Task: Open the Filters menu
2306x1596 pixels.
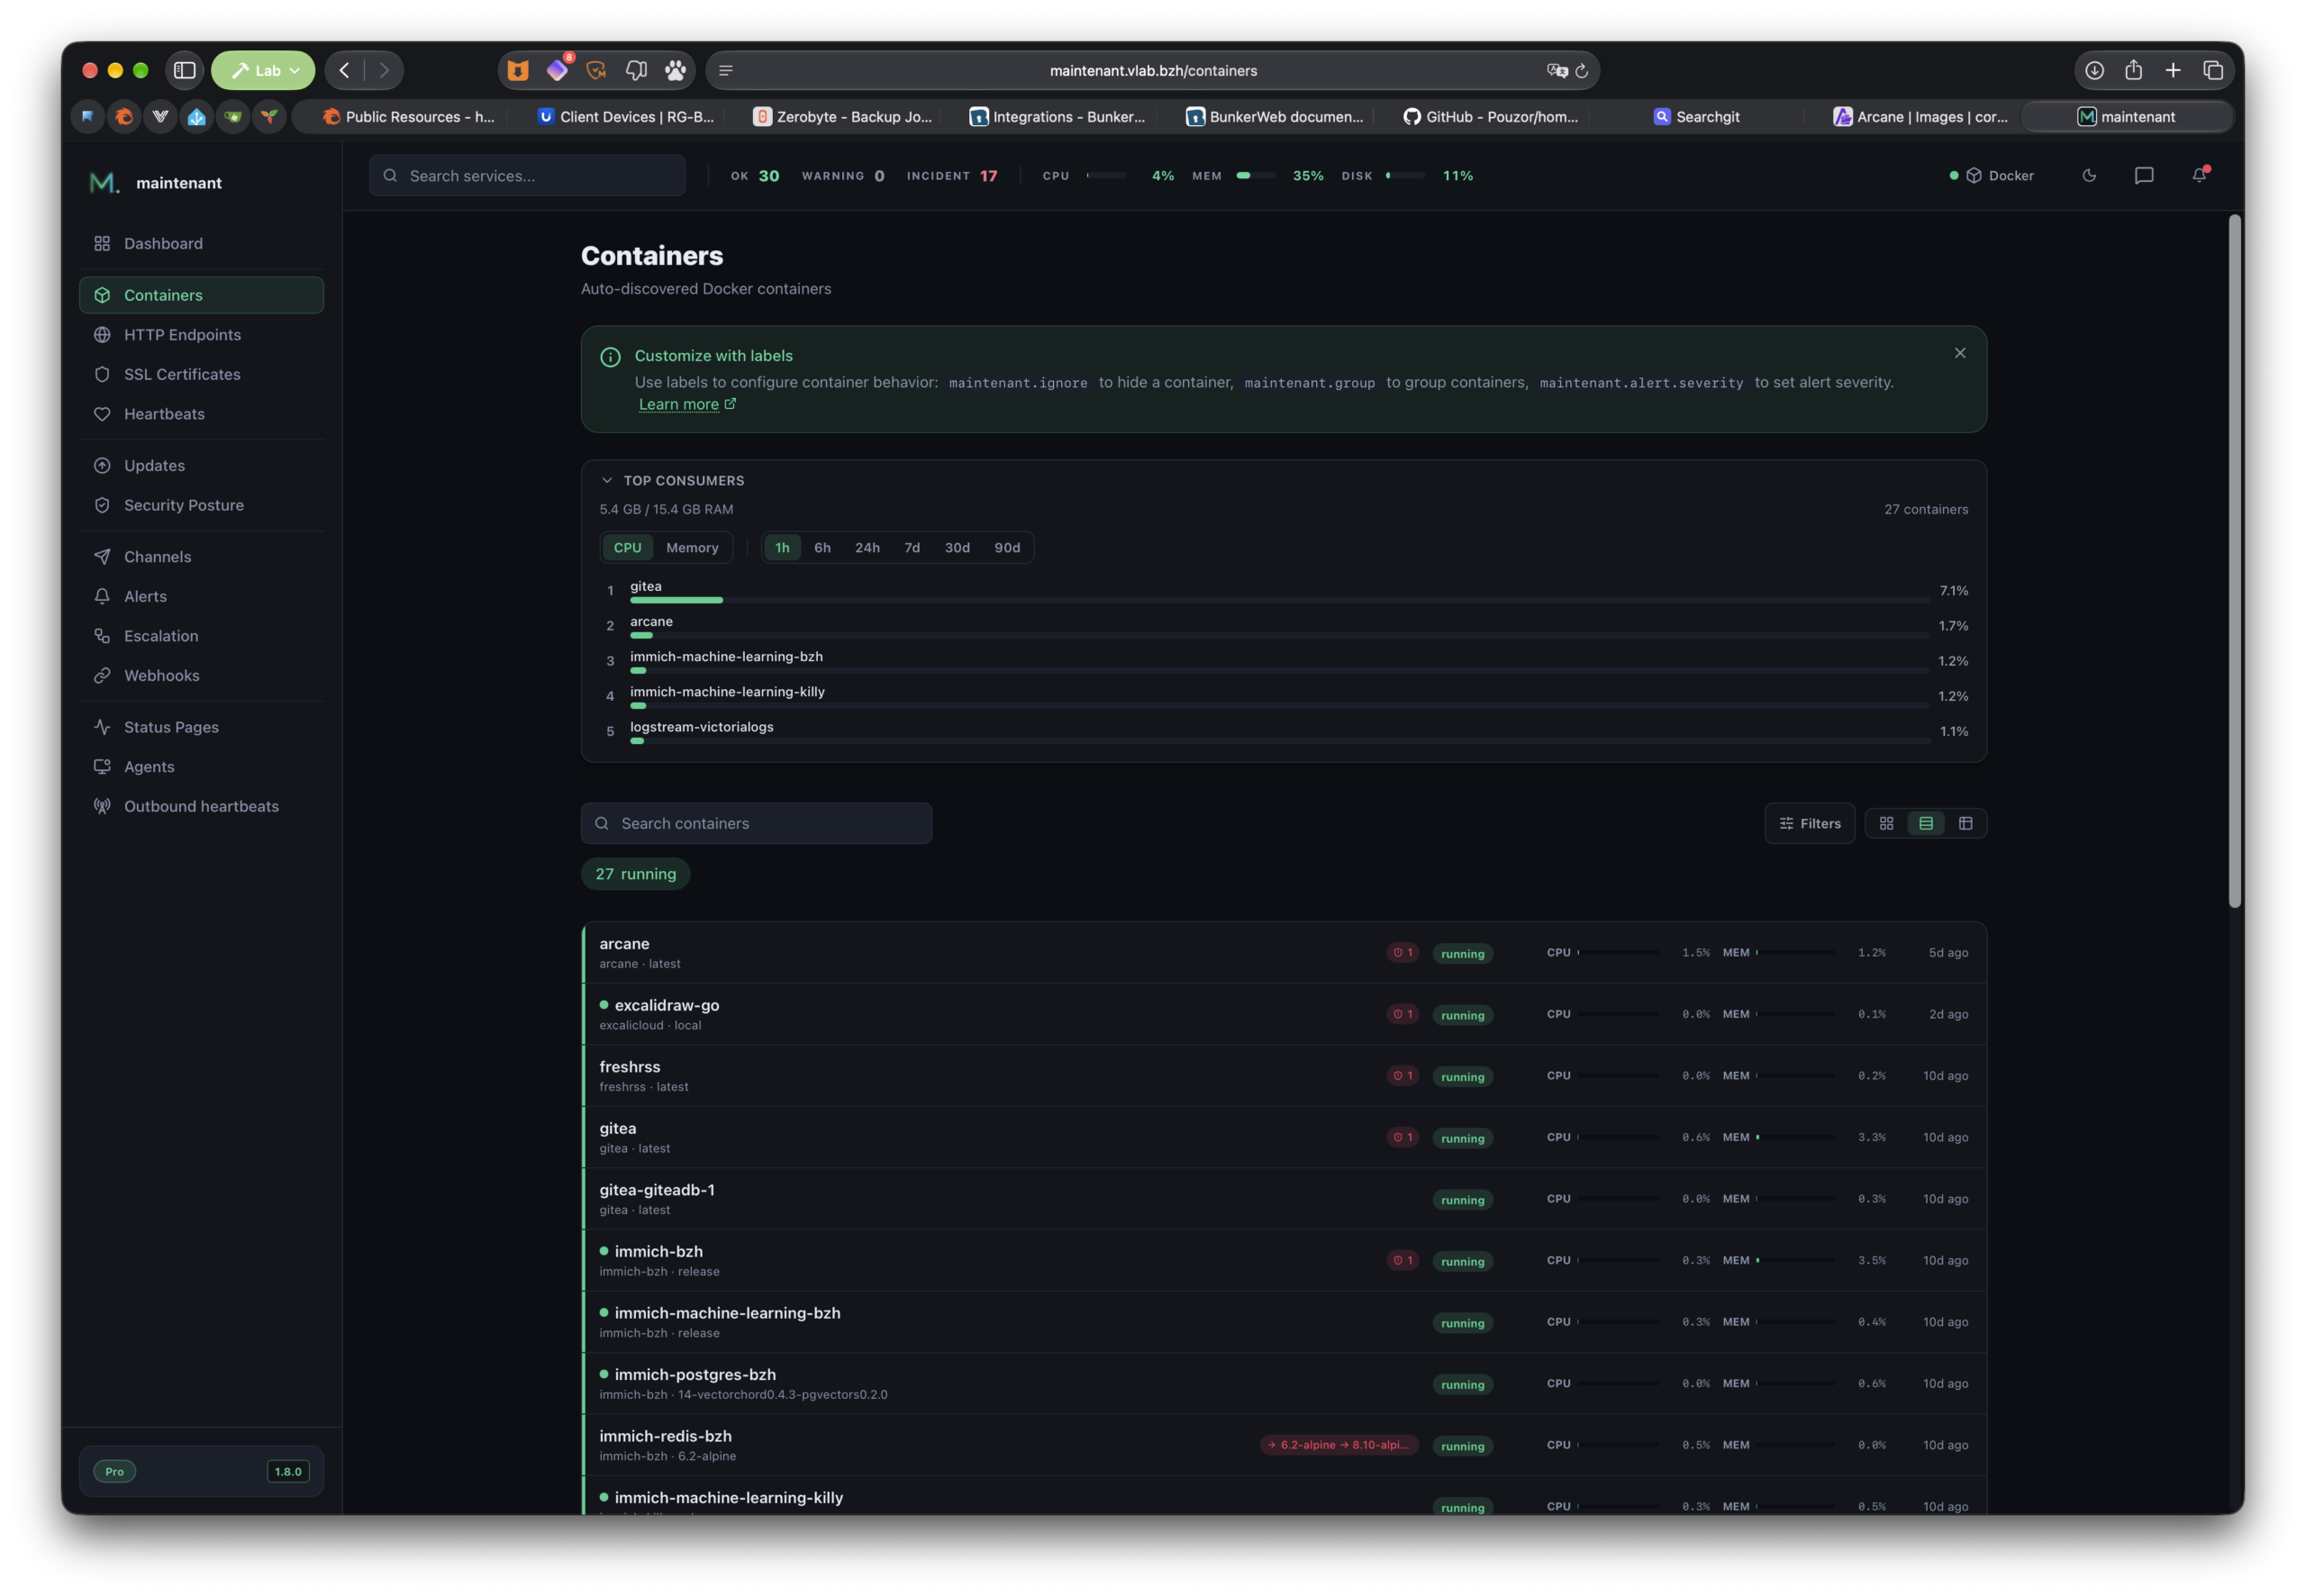Action: click(1809, 823)
